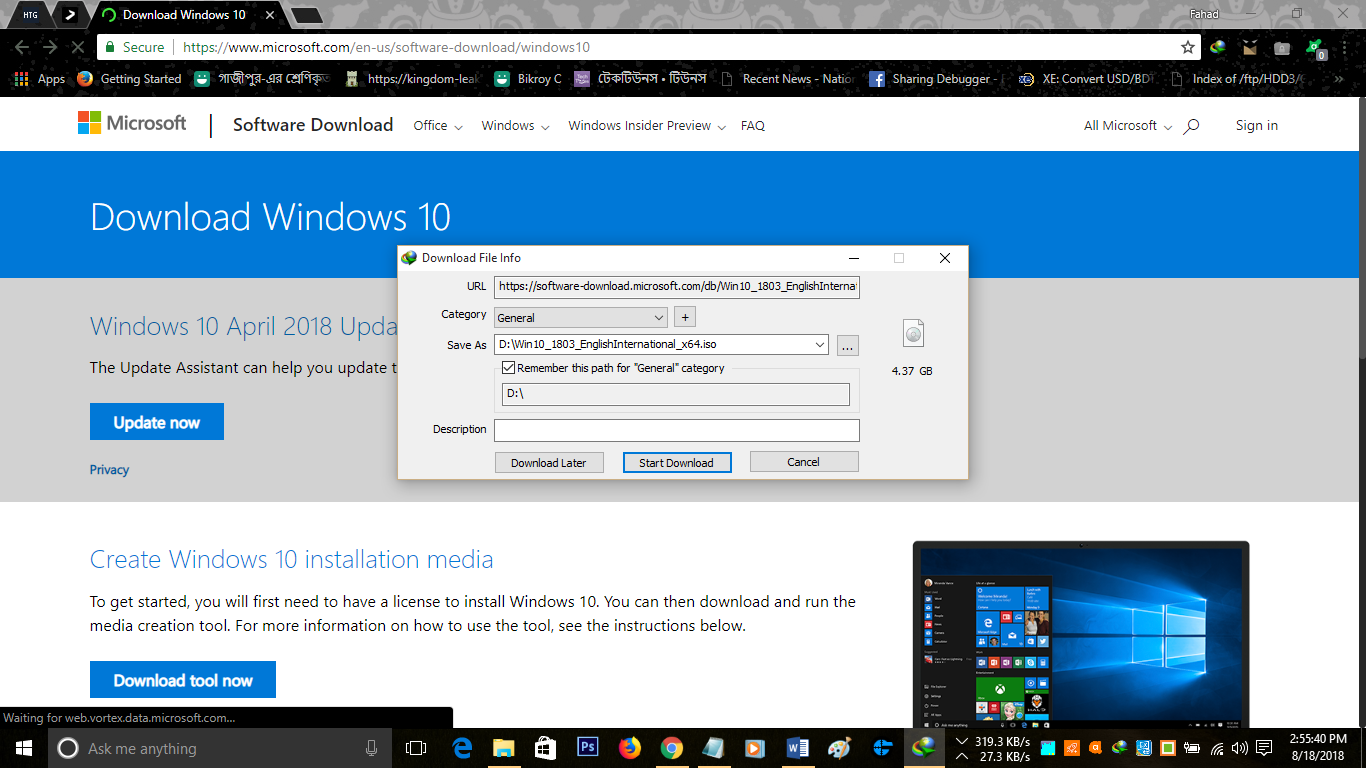Open Word from the taskbar
The height and width of the screenshot is (768, 1366).
tap(797, 747)
